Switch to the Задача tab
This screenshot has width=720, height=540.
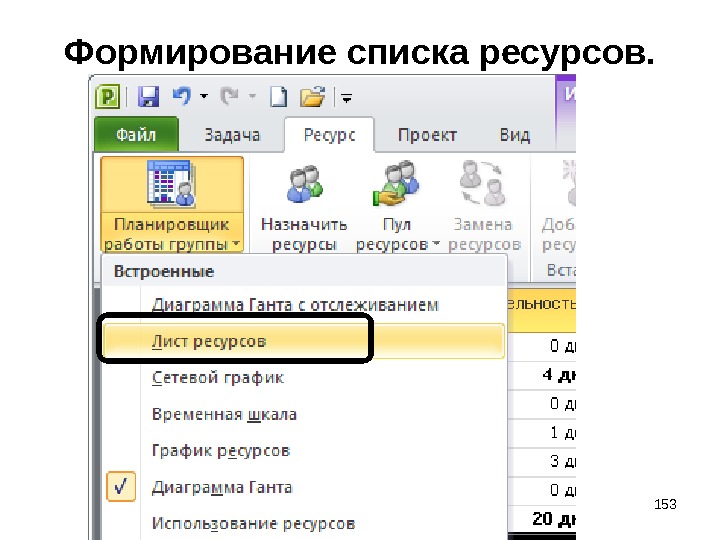232,135
